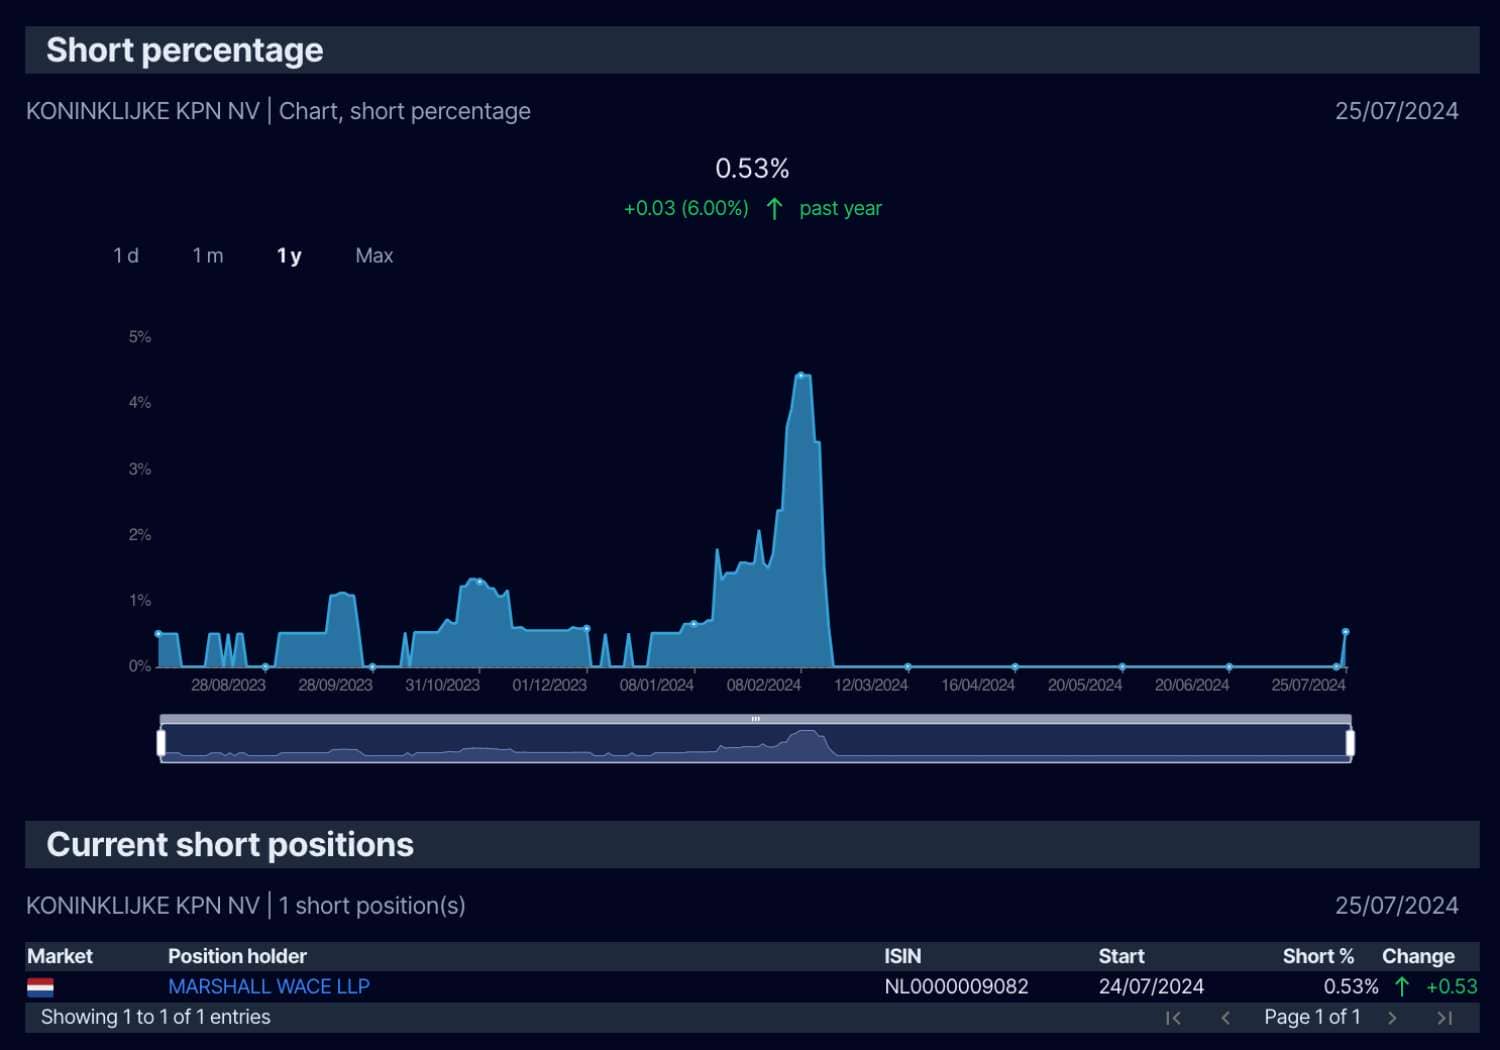The height and width of the screenshot is (1050, 1500).
Task: Click the latest data point at 25/07/2024
Action: (x=1345, y=632)
